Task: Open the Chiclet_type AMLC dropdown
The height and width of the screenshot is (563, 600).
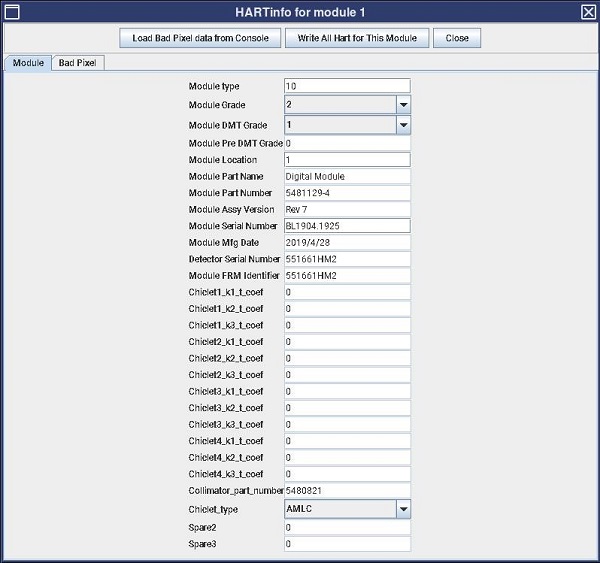Action: [403, 509]
